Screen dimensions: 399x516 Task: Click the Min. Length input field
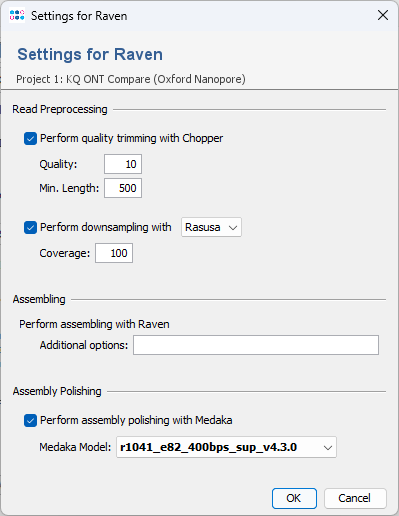point(123,188)
